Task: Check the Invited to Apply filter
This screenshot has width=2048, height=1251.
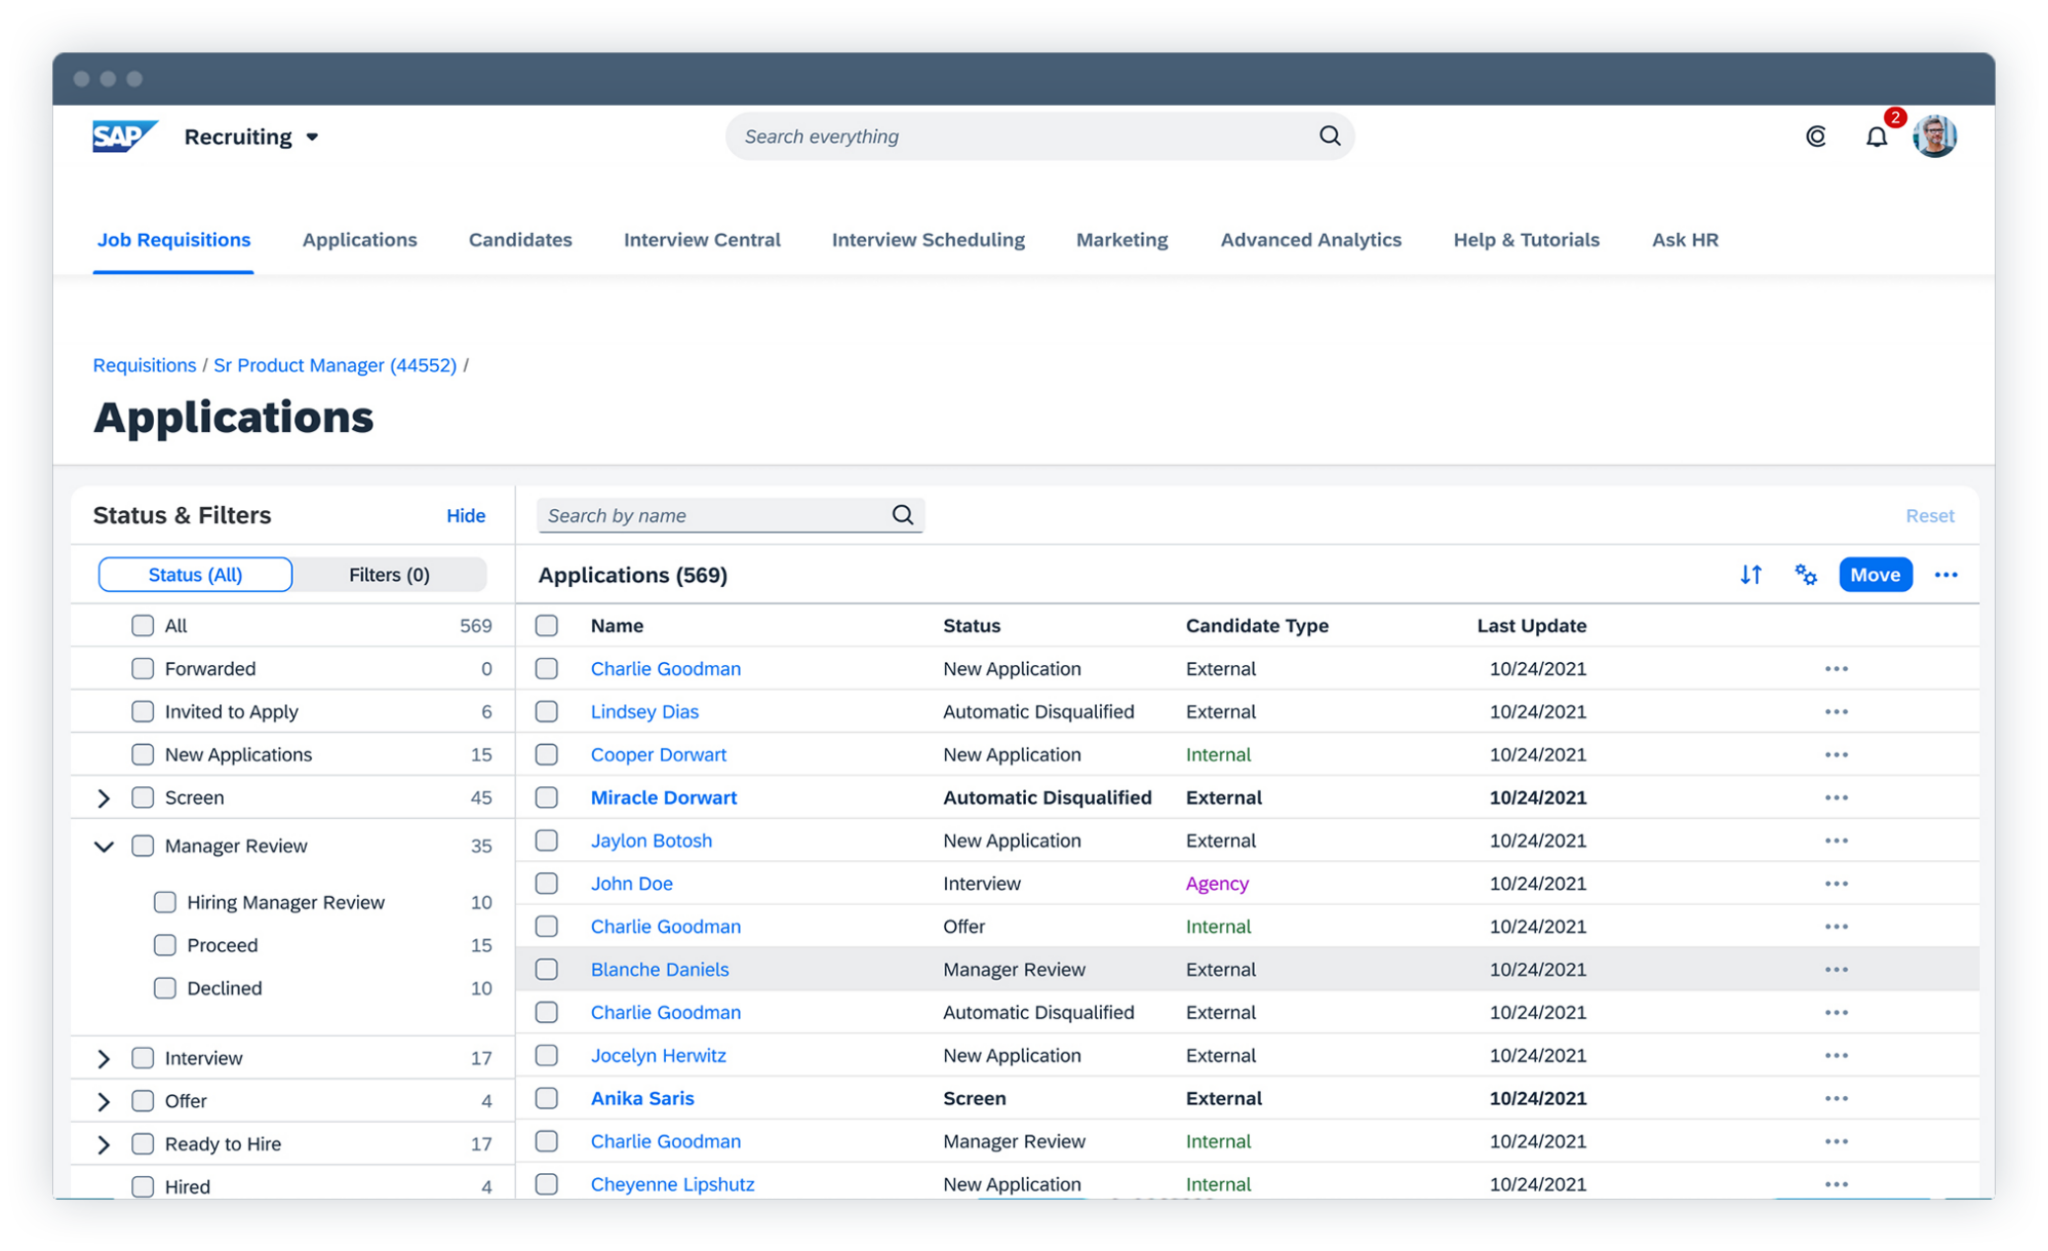Action: pyautogui.click(x=143, y=712)
